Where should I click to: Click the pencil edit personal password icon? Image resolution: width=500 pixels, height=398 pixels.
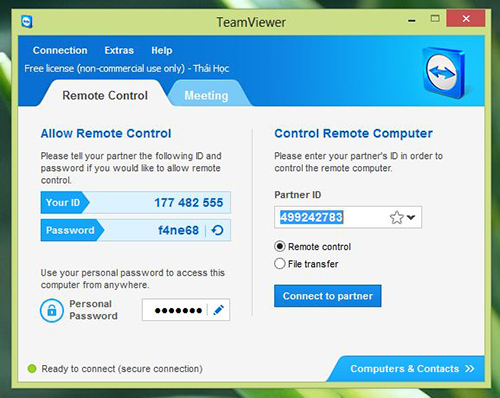(219, 310)
